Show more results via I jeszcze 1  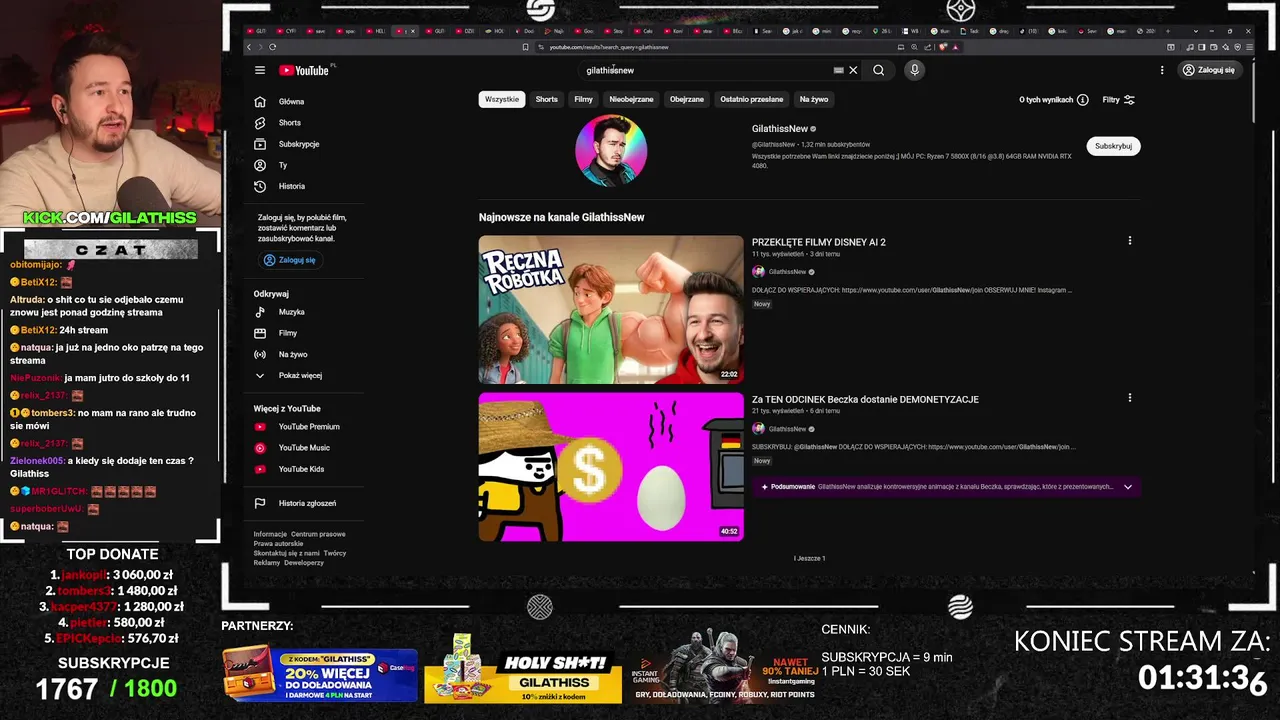[x=810, y=558]
